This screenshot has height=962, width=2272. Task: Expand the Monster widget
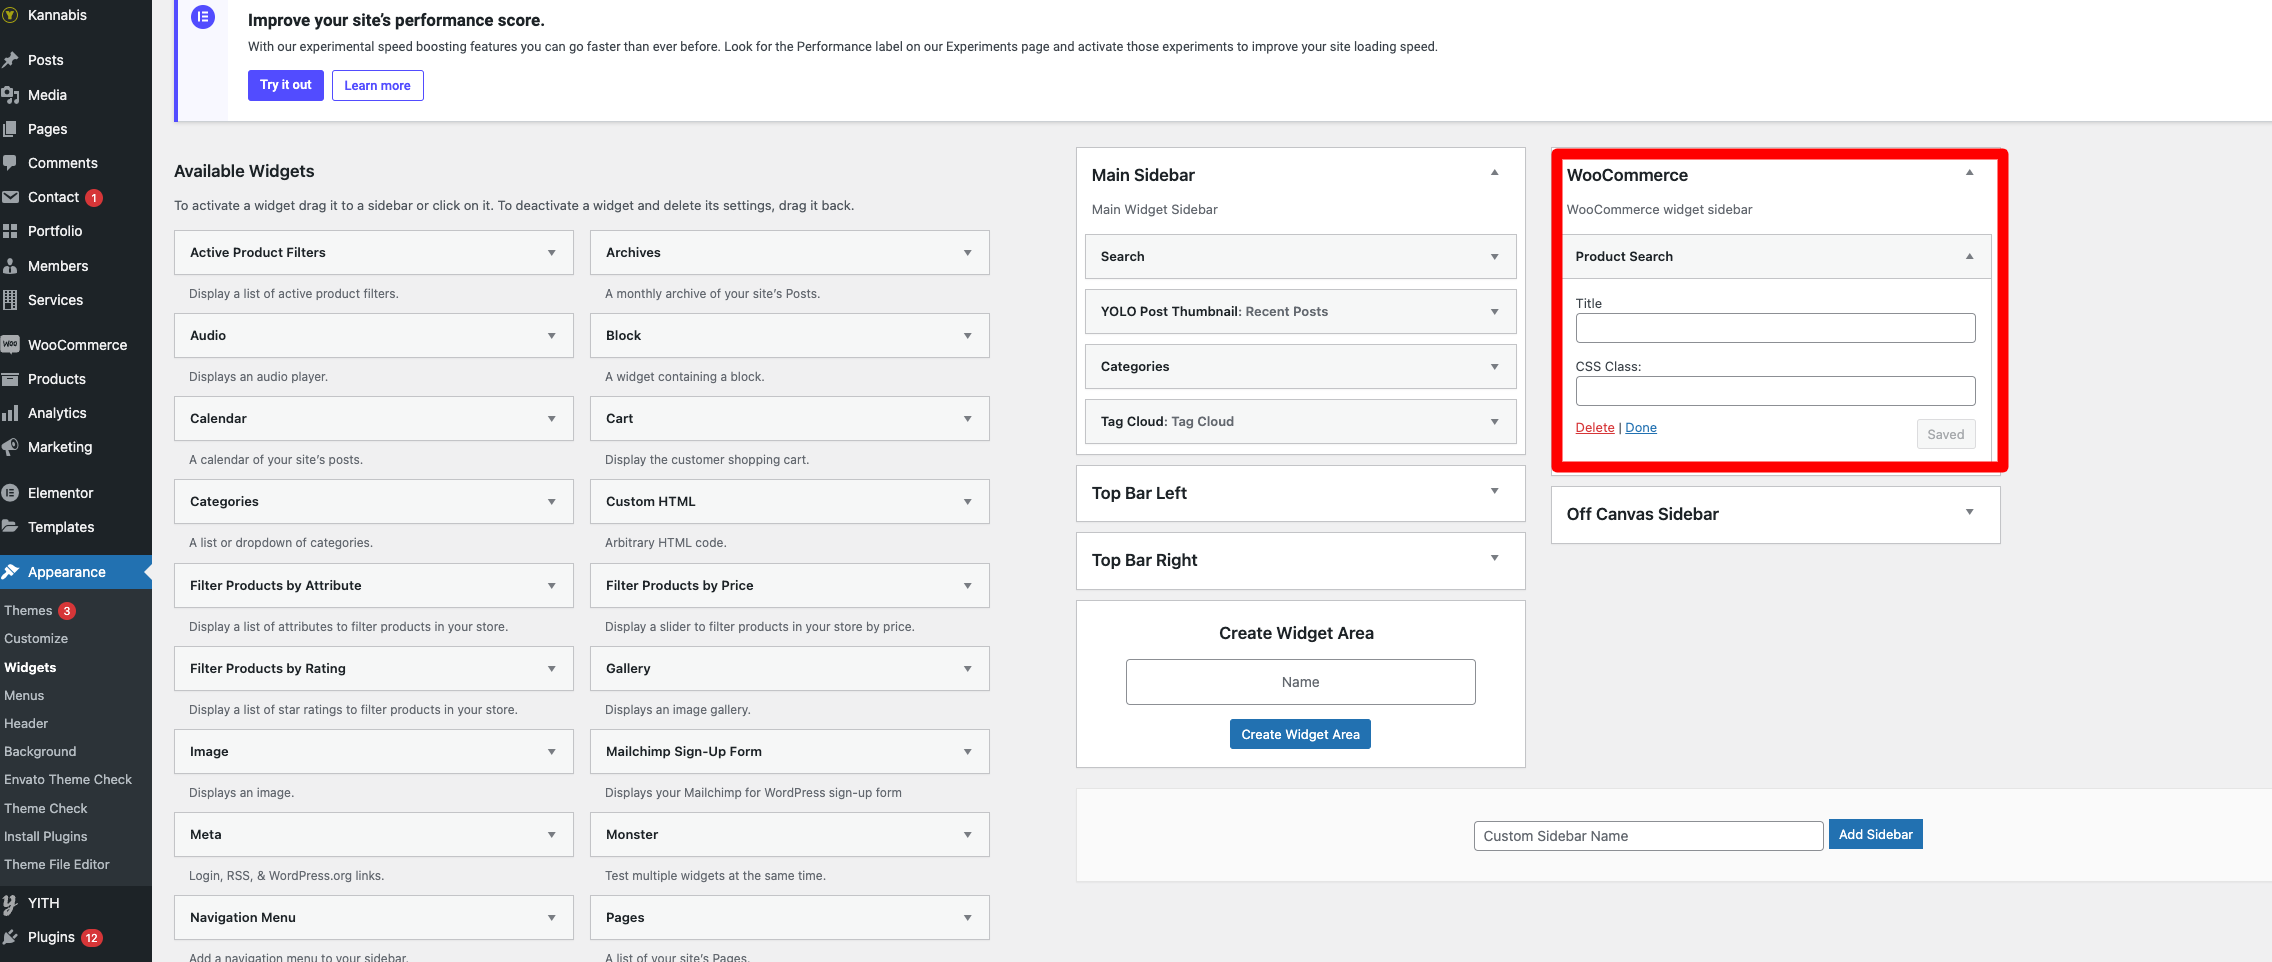(968, 835)
